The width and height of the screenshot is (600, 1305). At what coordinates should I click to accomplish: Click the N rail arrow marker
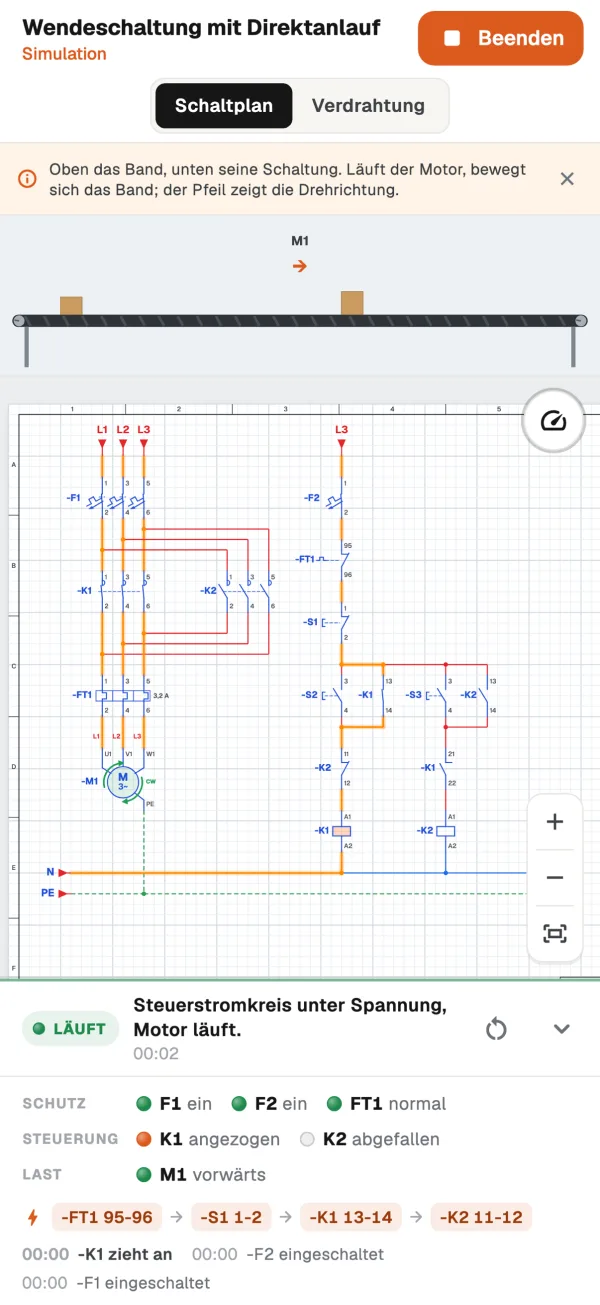tap(62, 872)
